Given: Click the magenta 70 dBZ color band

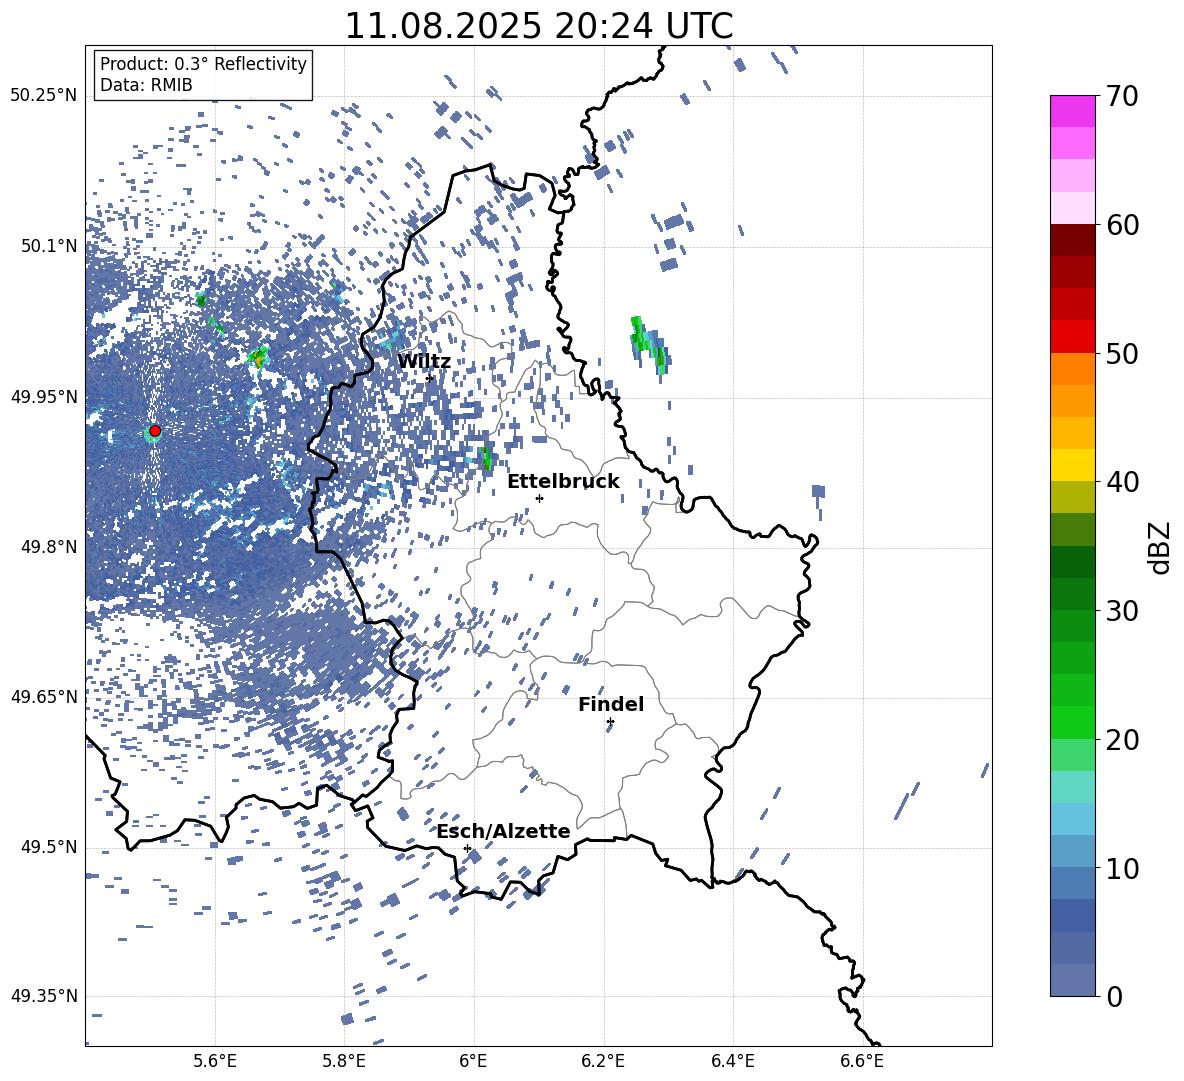Looking at the screenshot, I should [x=1072, y=111].
